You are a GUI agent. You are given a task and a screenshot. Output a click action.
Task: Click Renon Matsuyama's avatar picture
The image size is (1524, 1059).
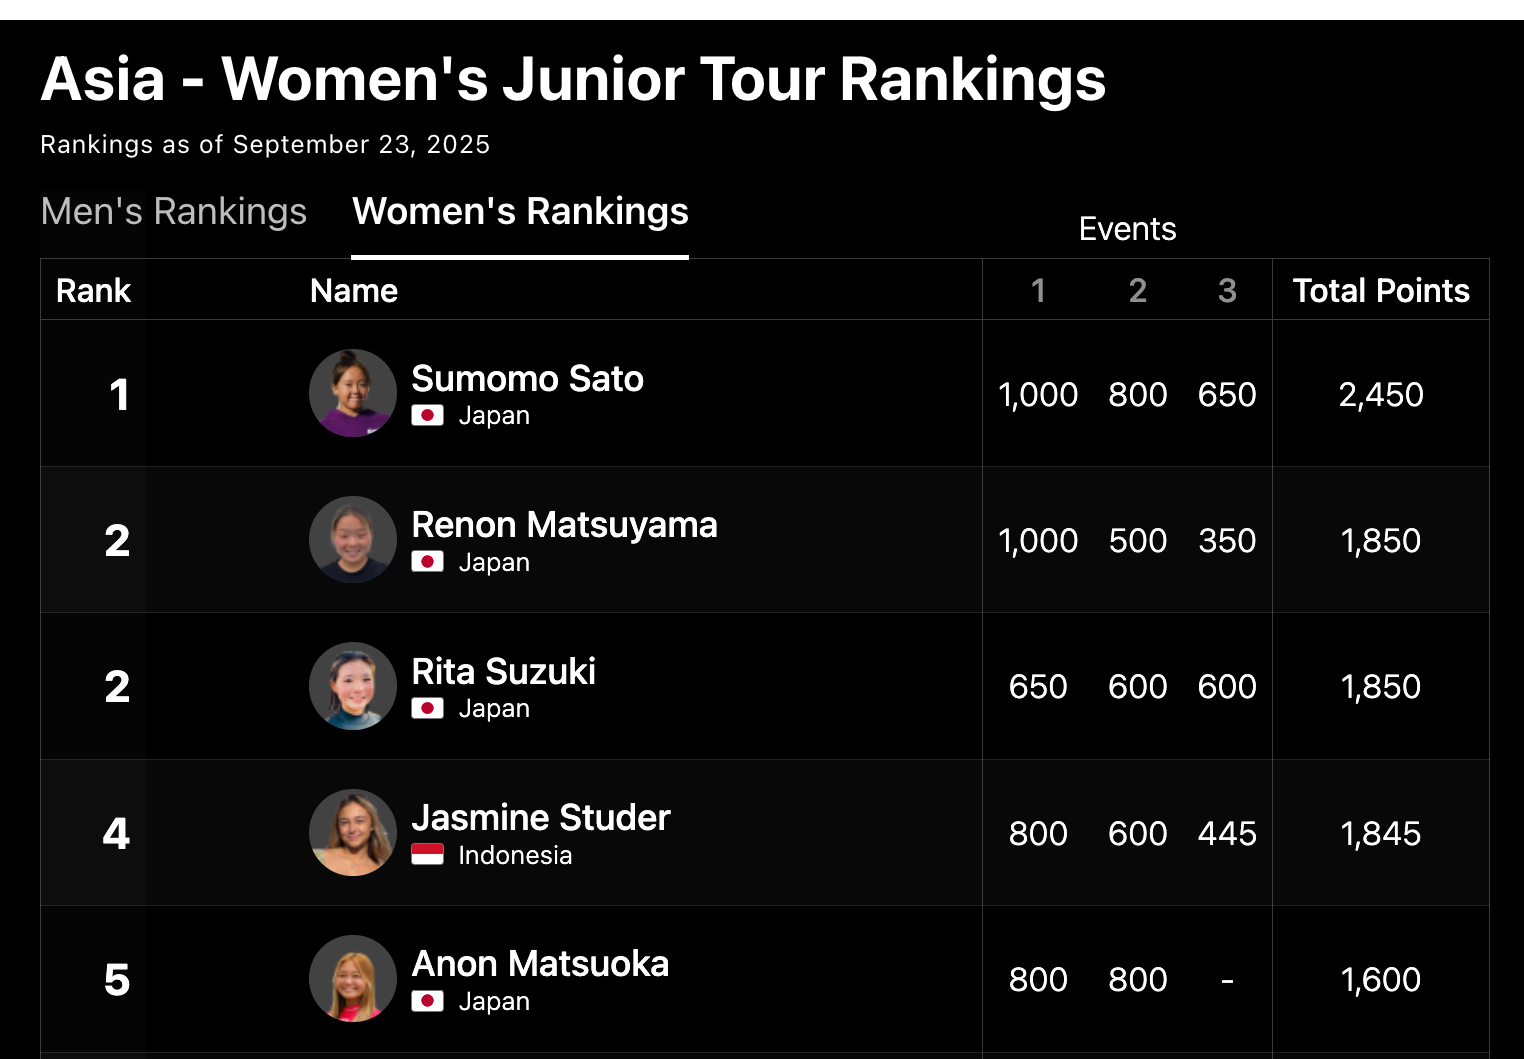click(x=353, y=540)
